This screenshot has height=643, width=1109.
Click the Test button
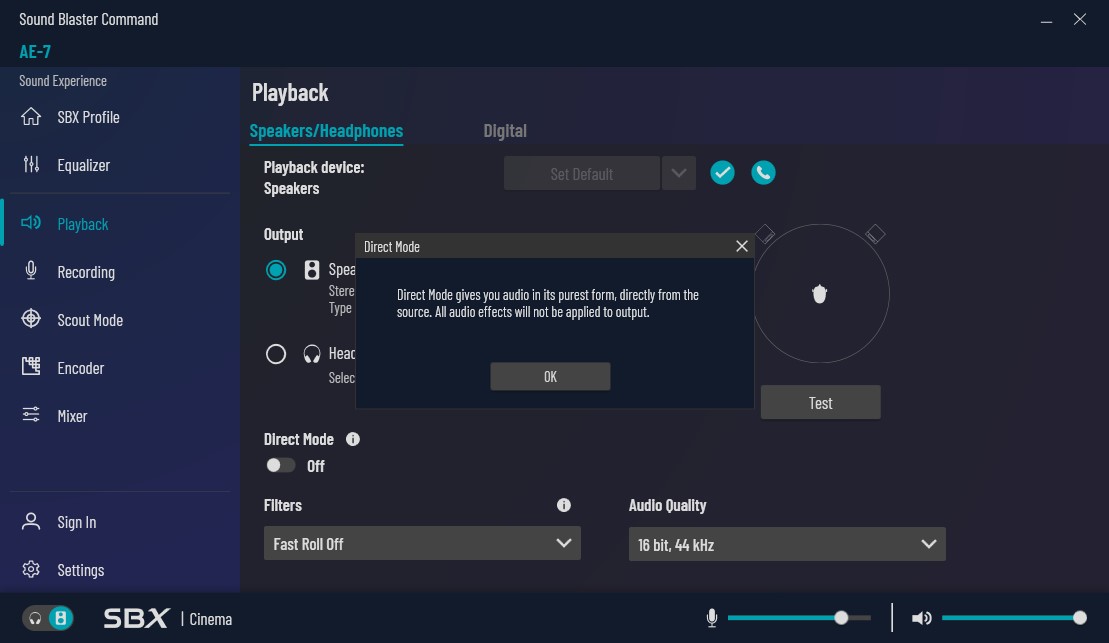pyautogui.click(x=820, y=402)
